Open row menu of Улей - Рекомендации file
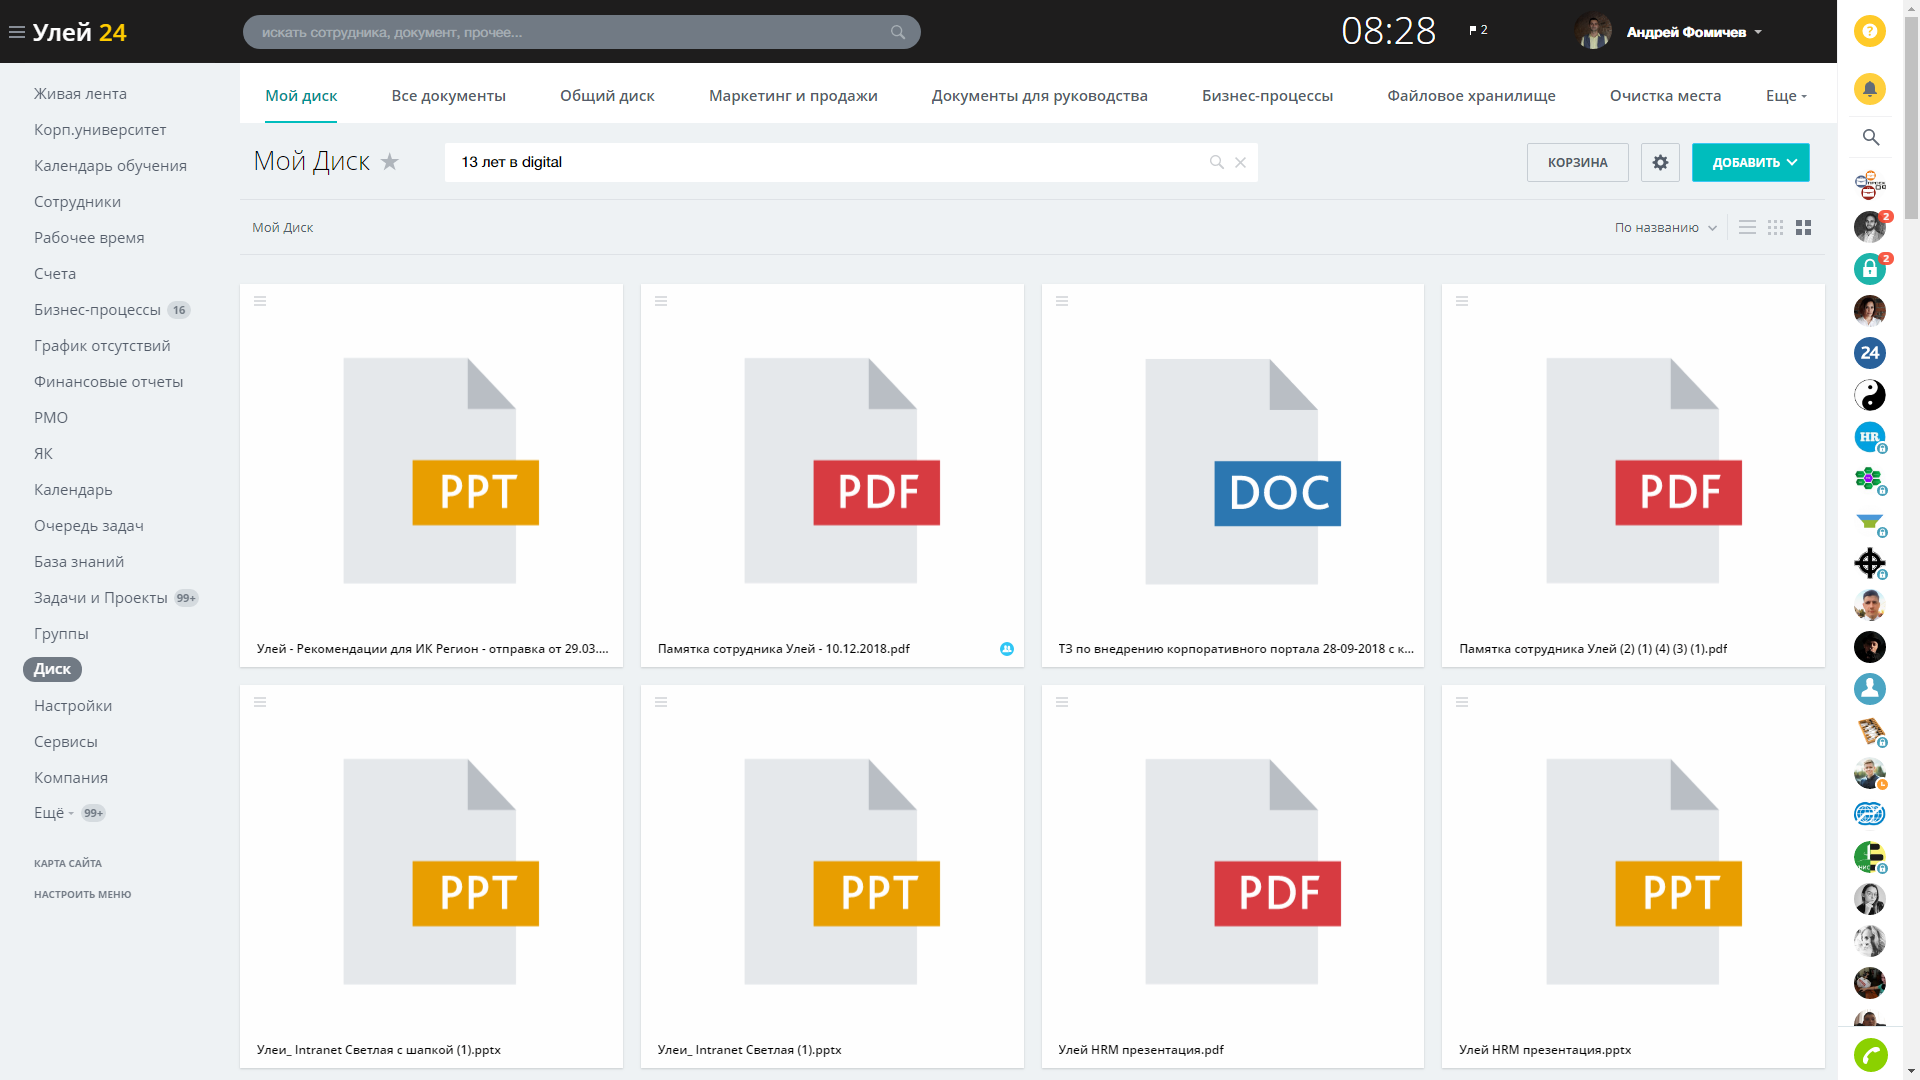1920x1080 pixels. pyautogui.click(x=260, y=301)
